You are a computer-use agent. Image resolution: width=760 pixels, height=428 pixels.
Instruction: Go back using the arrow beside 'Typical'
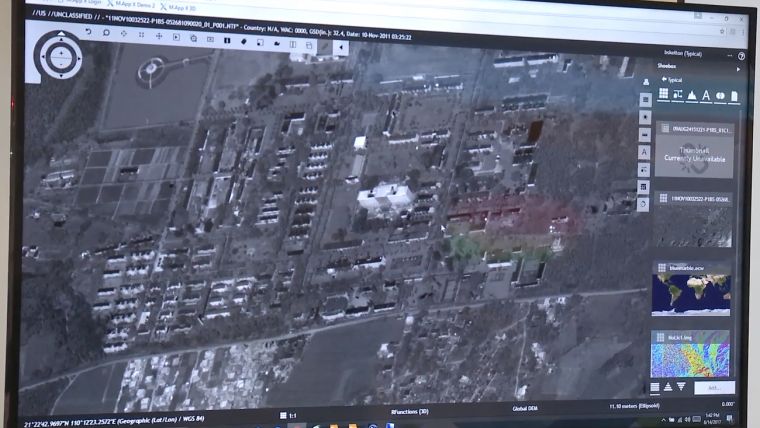pyautogui.click(x=664, y=79)
